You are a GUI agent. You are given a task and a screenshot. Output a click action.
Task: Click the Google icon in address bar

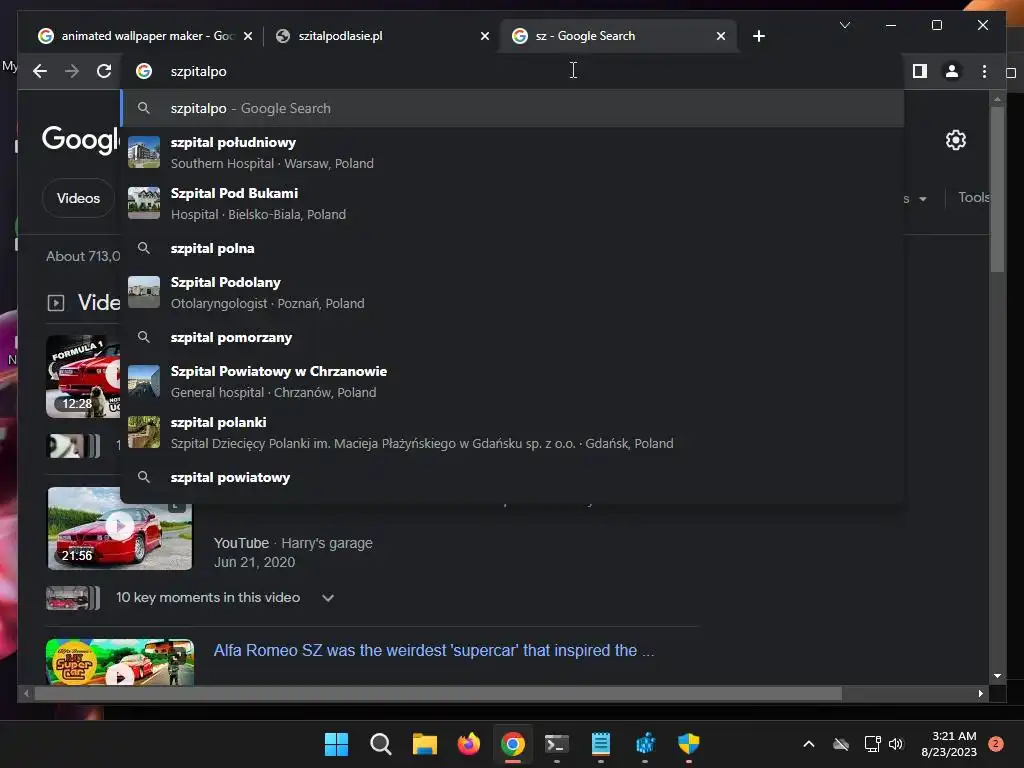click(144, 71)
